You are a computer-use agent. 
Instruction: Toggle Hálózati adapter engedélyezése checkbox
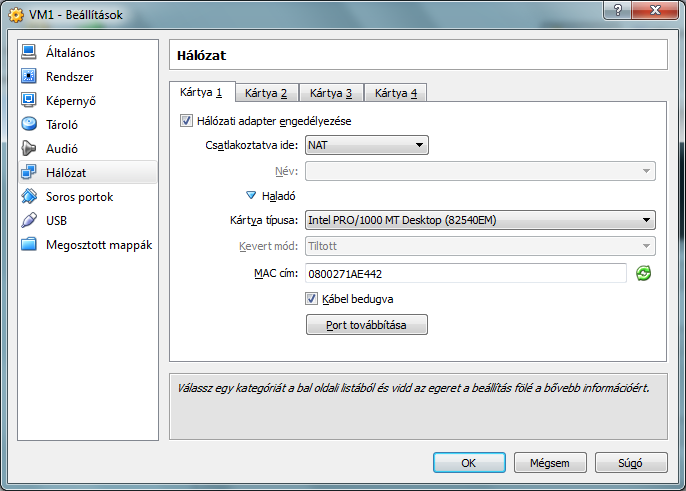(x=186, y=121)
